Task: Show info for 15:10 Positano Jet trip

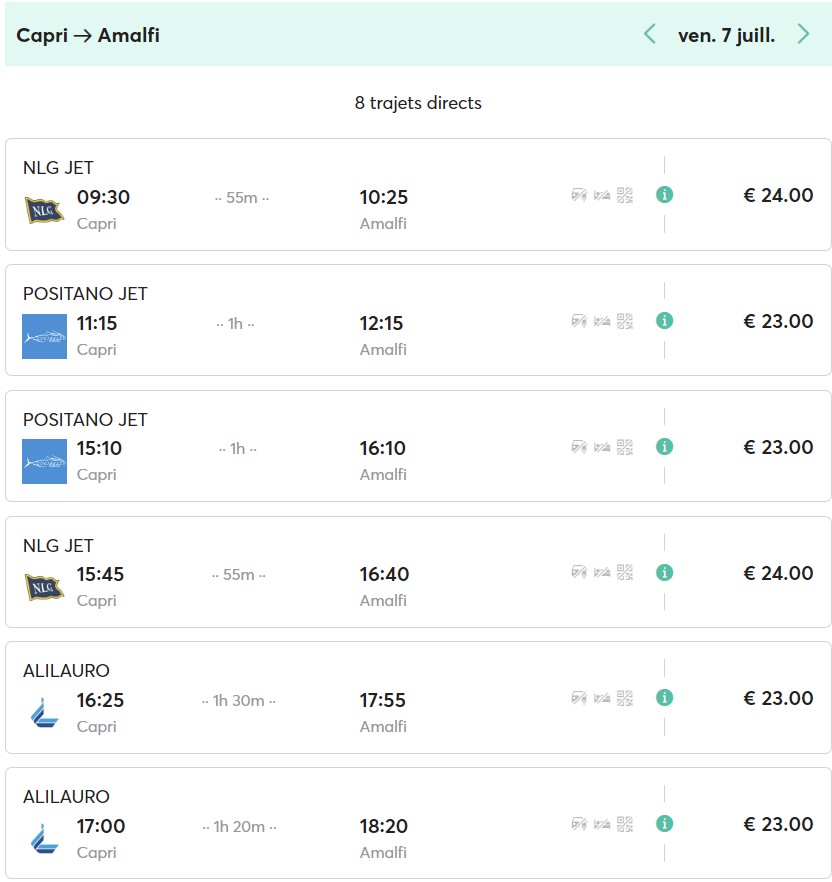Action: [x=664, y=447]
